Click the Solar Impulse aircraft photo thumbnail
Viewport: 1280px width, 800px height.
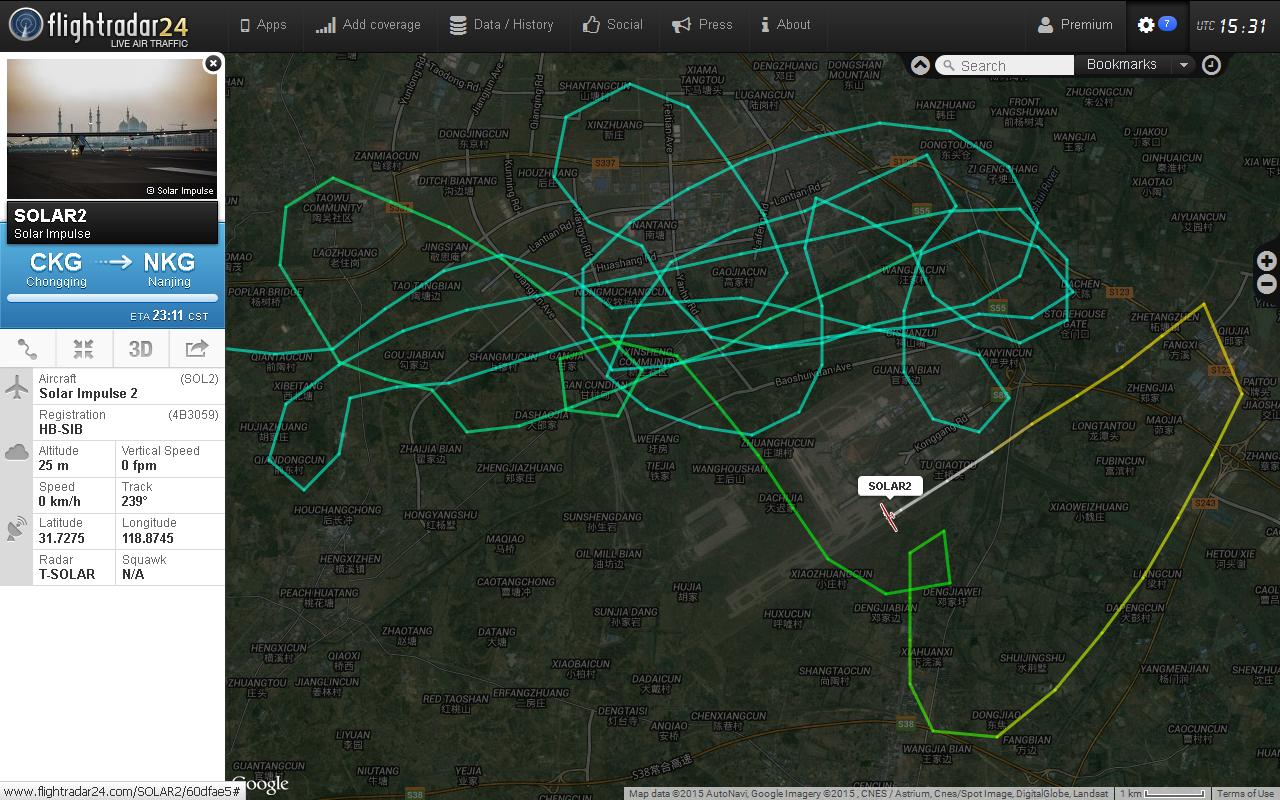[x=112, y=129]
